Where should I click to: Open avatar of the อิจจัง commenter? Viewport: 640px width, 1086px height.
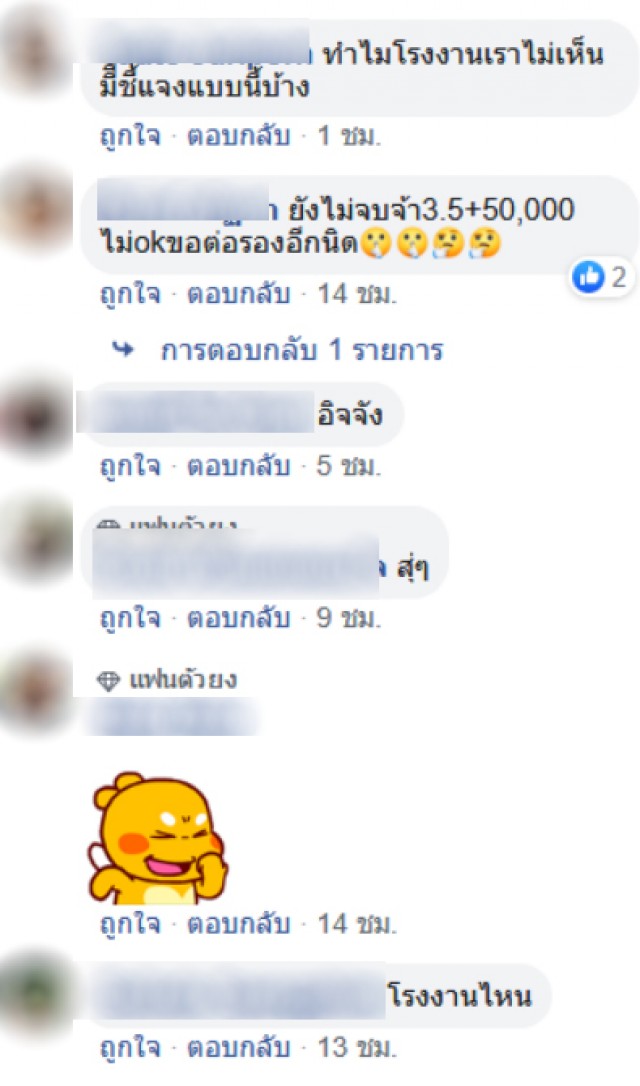click(37, 417)
